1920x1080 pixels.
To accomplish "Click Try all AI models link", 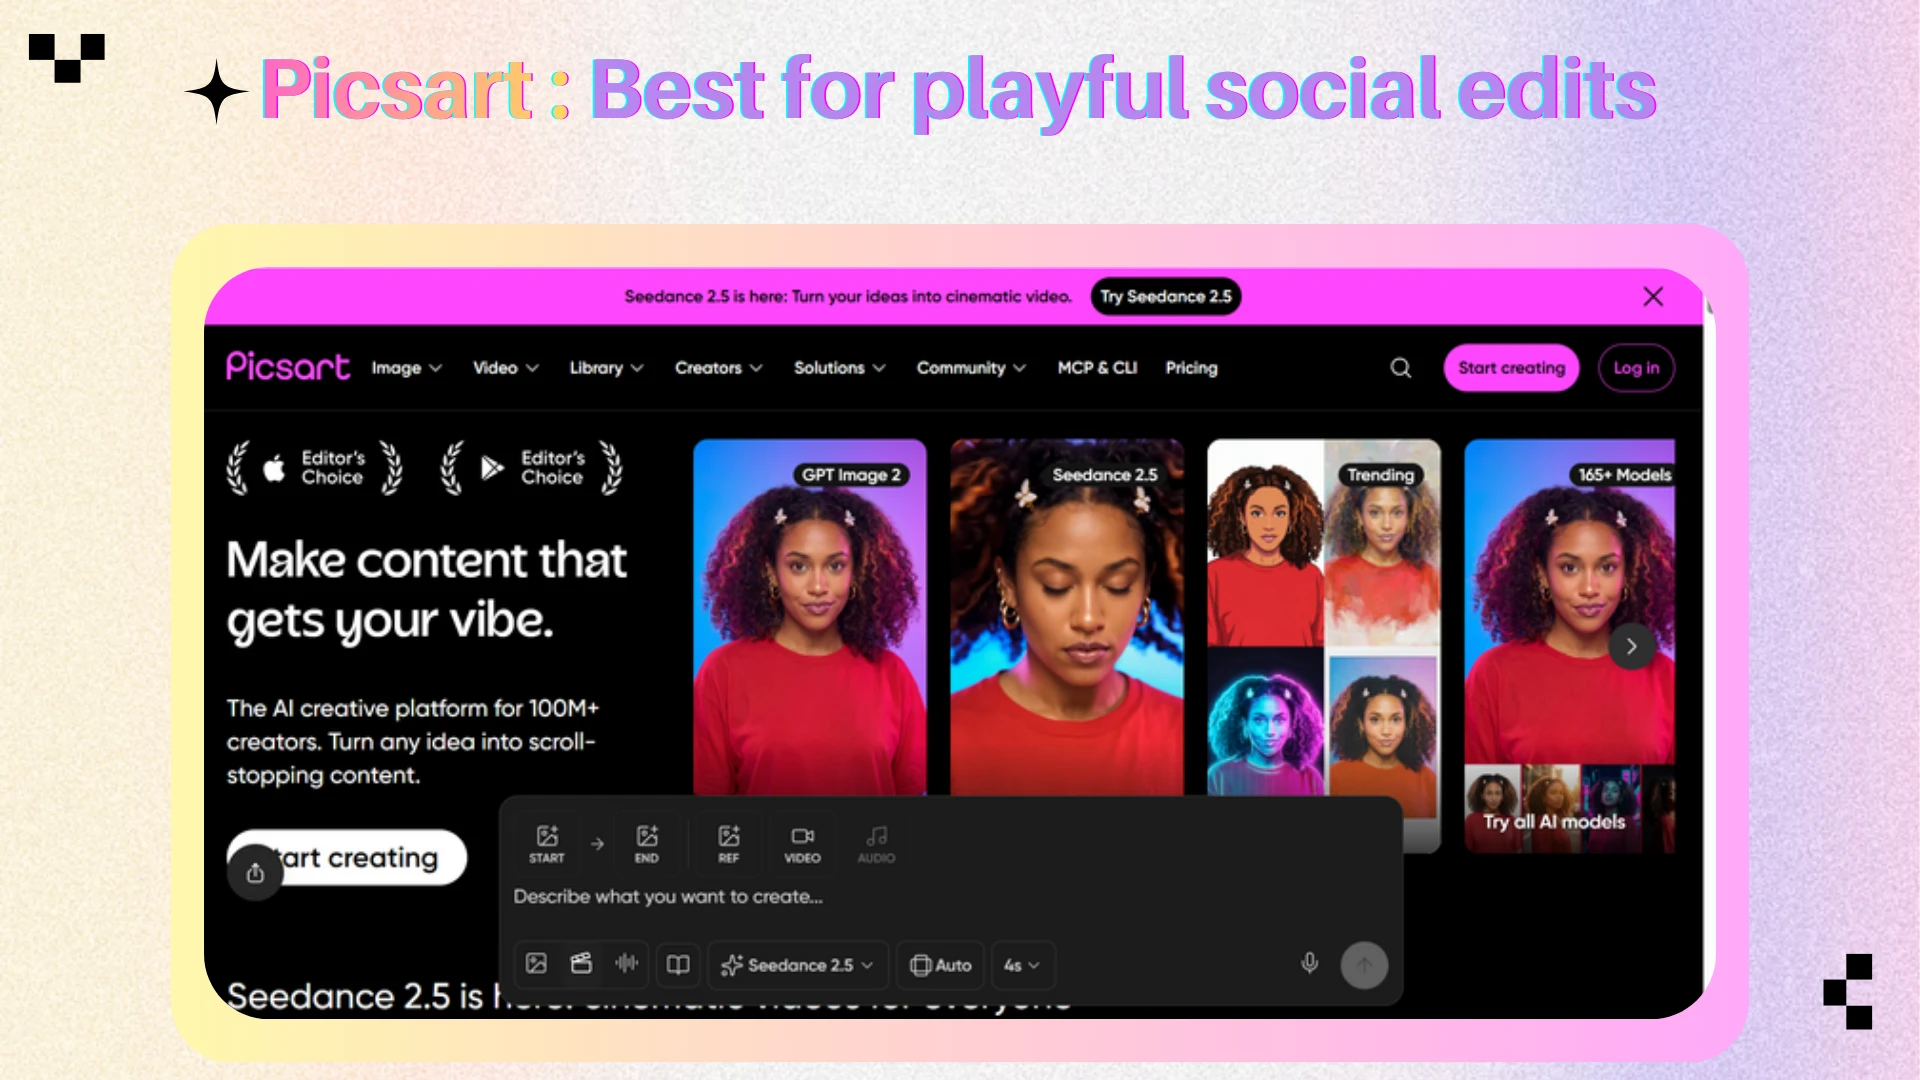I will tap(1554, 822).
